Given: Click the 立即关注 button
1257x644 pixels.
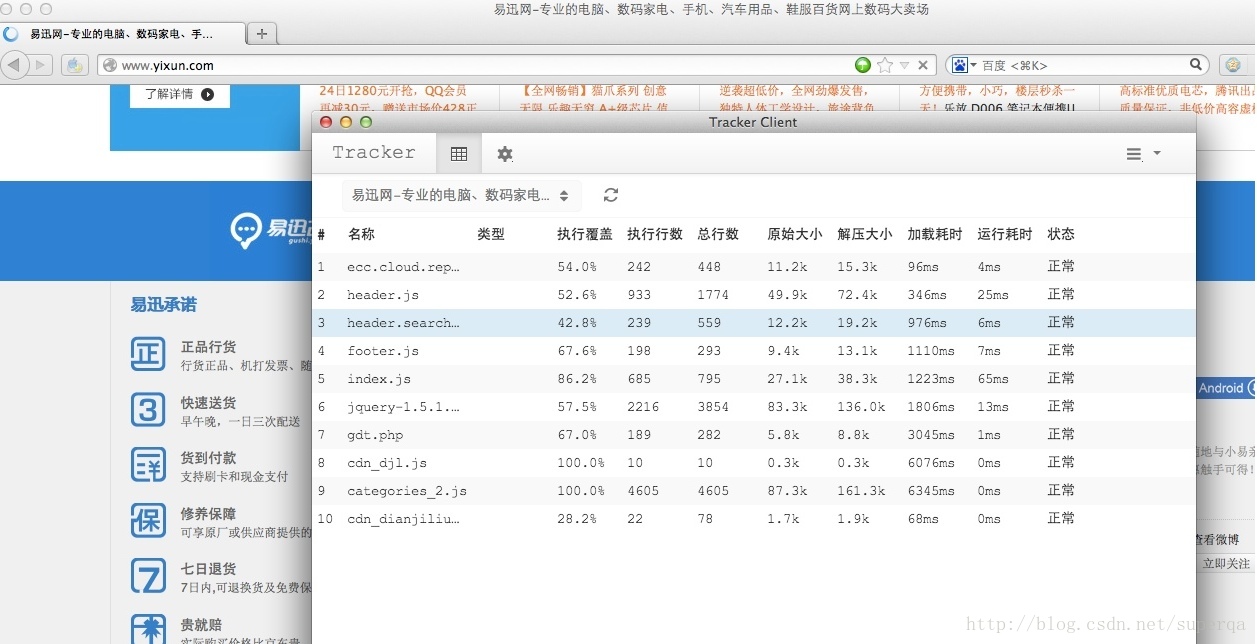Looking at the screenshot, I should [1226, 564].
